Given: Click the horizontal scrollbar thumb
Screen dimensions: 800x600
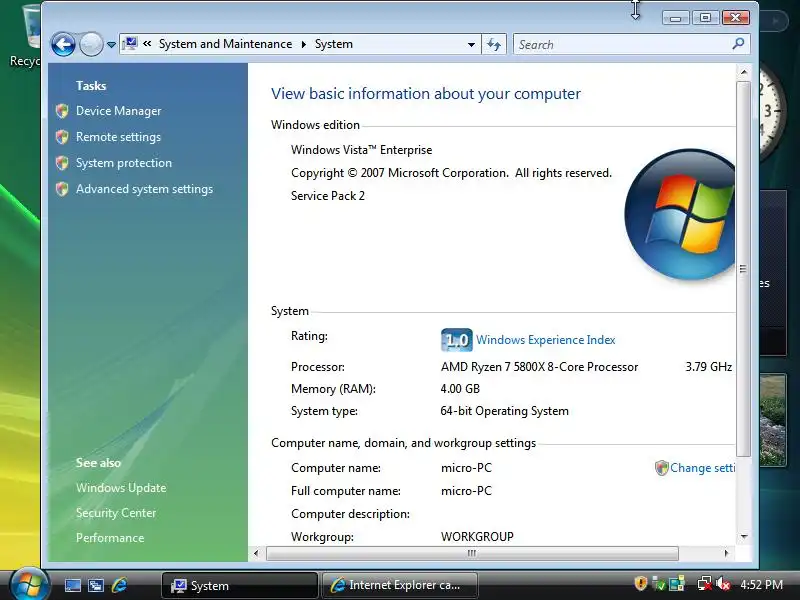Looking at the screenshot, I should pyautogui.click(x=472, y=553).
